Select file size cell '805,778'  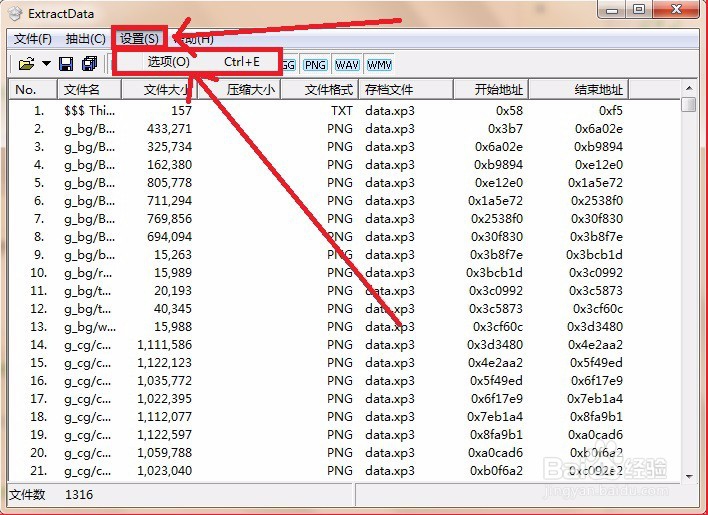(x=169, y=183)
